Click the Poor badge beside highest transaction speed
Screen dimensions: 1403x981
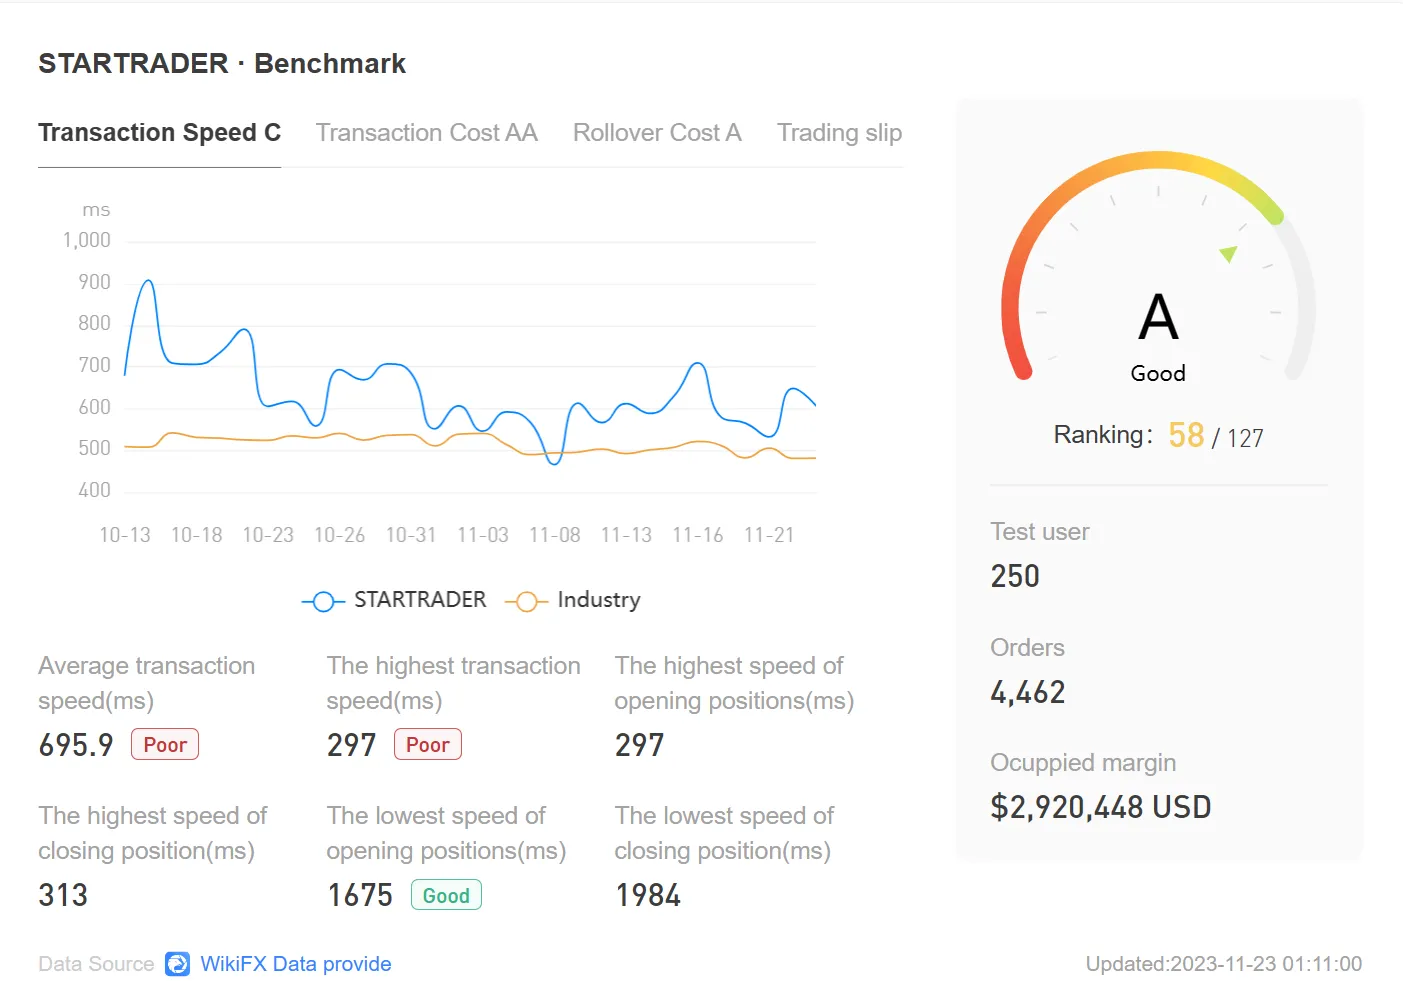428,745
